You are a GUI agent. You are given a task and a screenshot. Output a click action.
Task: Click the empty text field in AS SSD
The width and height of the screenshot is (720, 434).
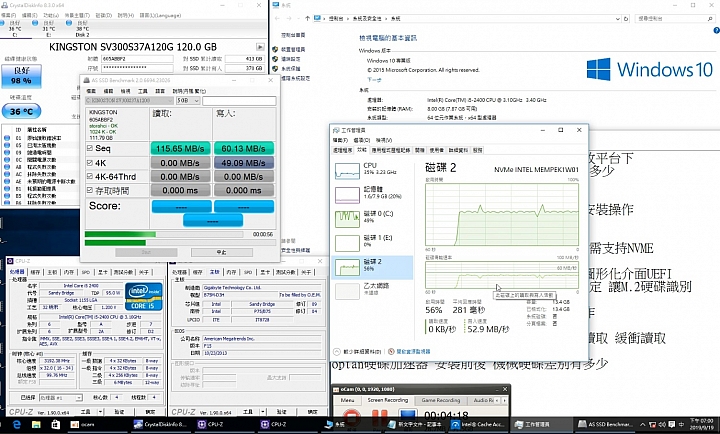click(239, 100)
